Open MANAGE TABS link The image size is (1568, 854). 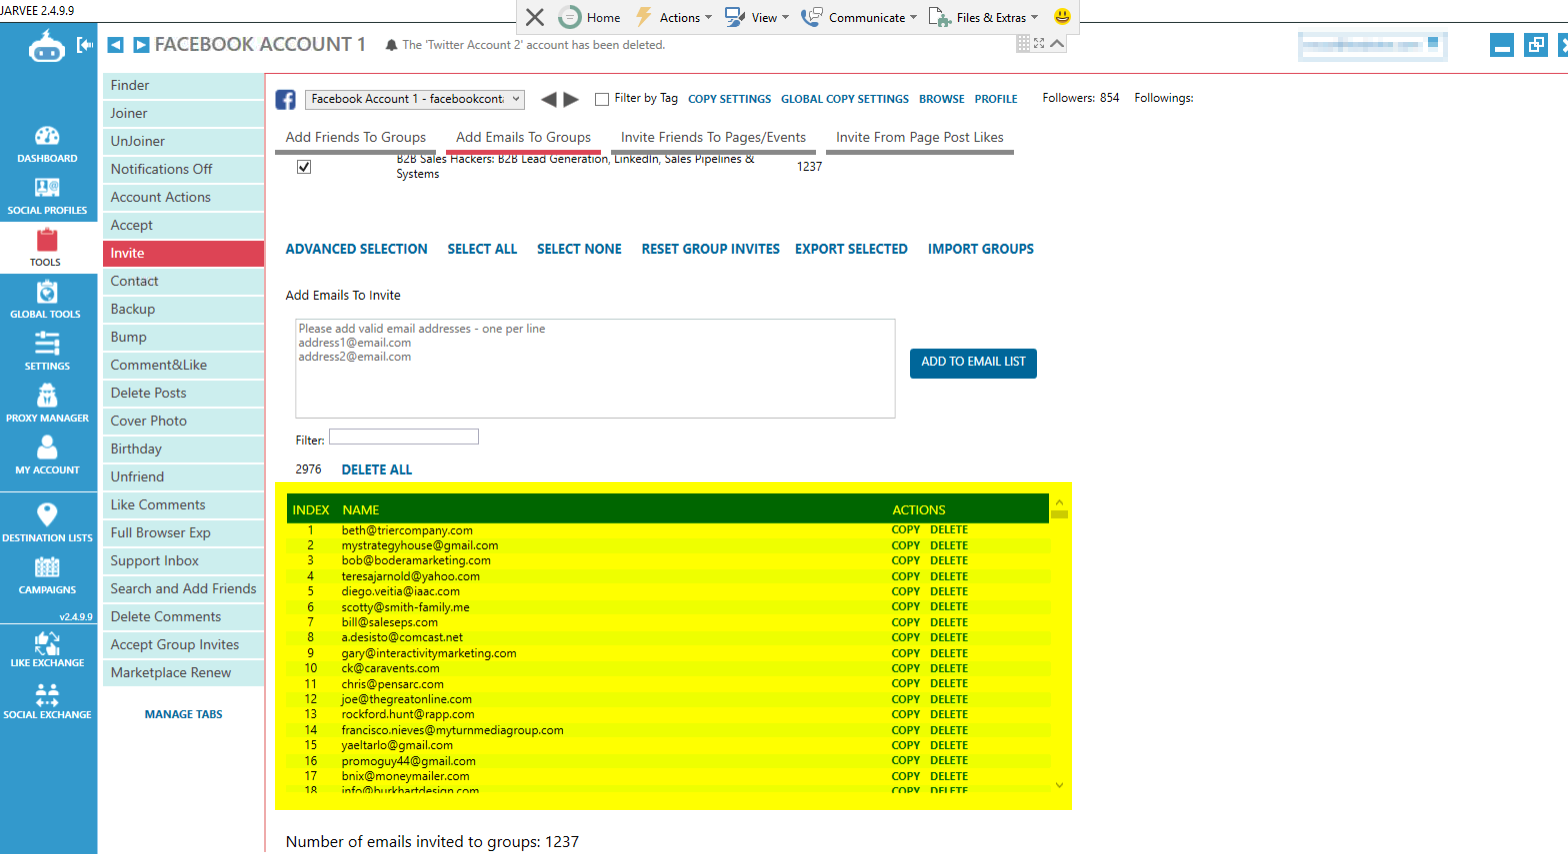pyautogui.click(x=184, y=715)
